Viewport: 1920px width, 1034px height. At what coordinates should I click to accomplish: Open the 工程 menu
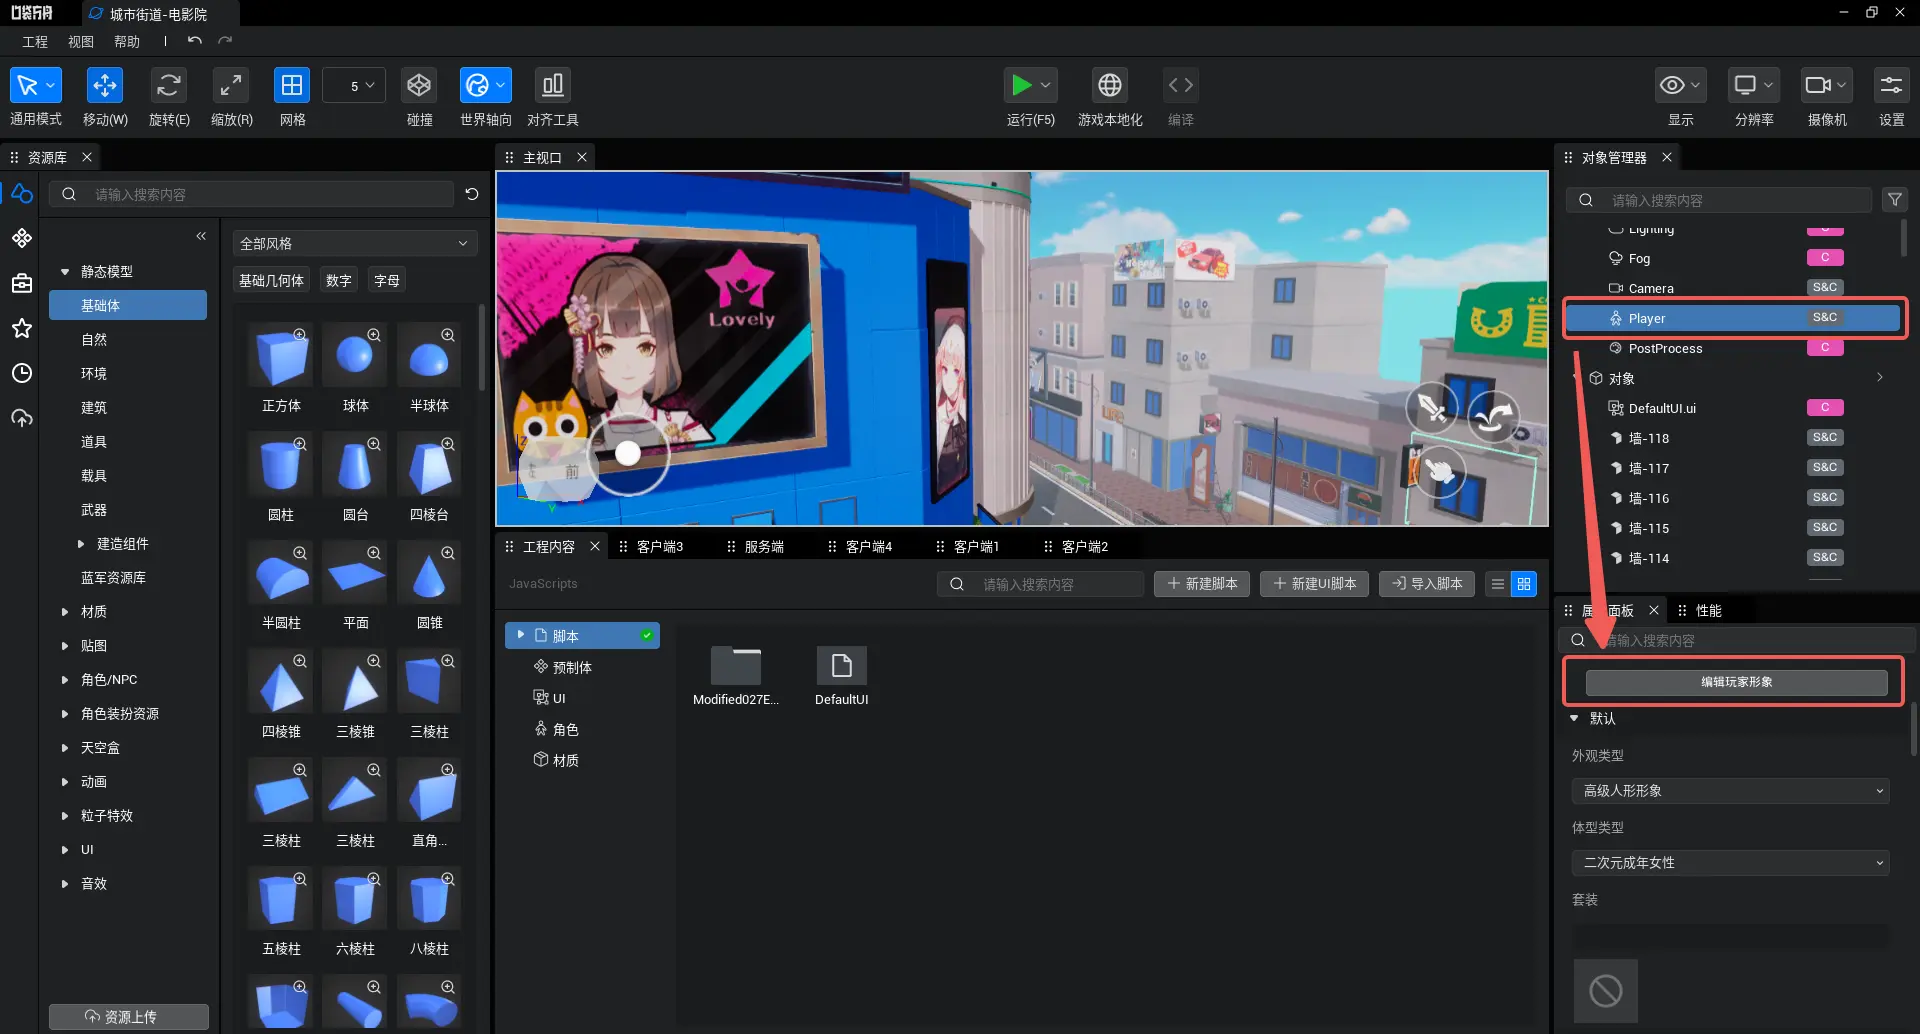35,41
